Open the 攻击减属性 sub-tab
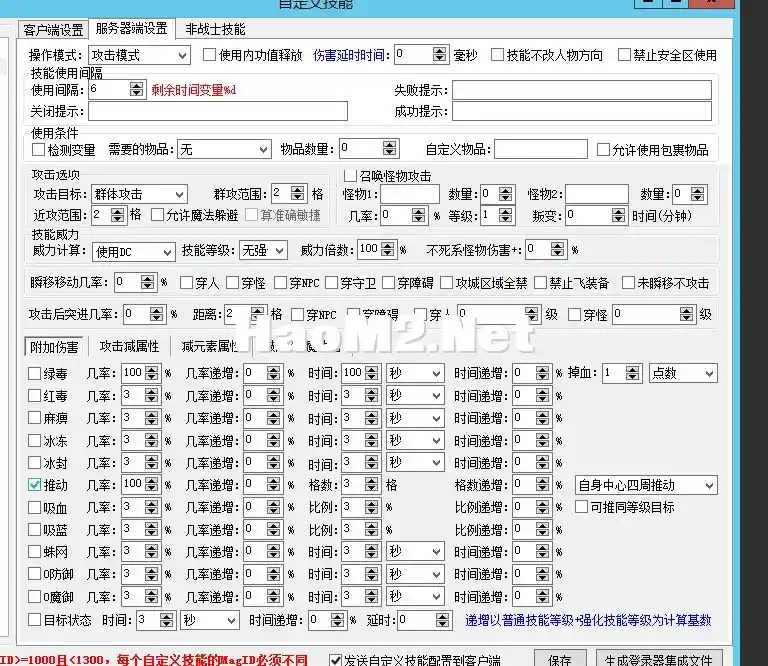The height and width of the screenshot is (666, 768). point(129,347)
